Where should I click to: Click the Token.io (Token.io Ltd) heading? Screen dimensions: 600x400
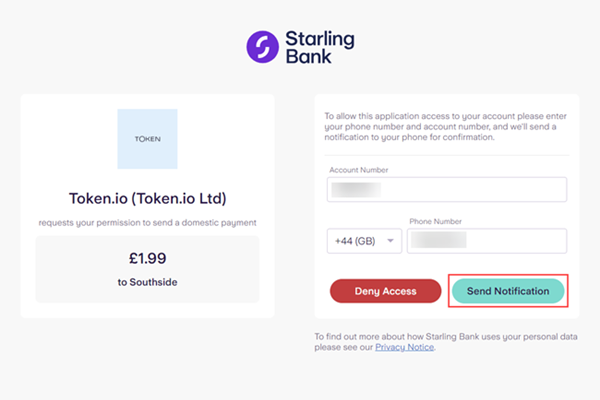point(147,197)
